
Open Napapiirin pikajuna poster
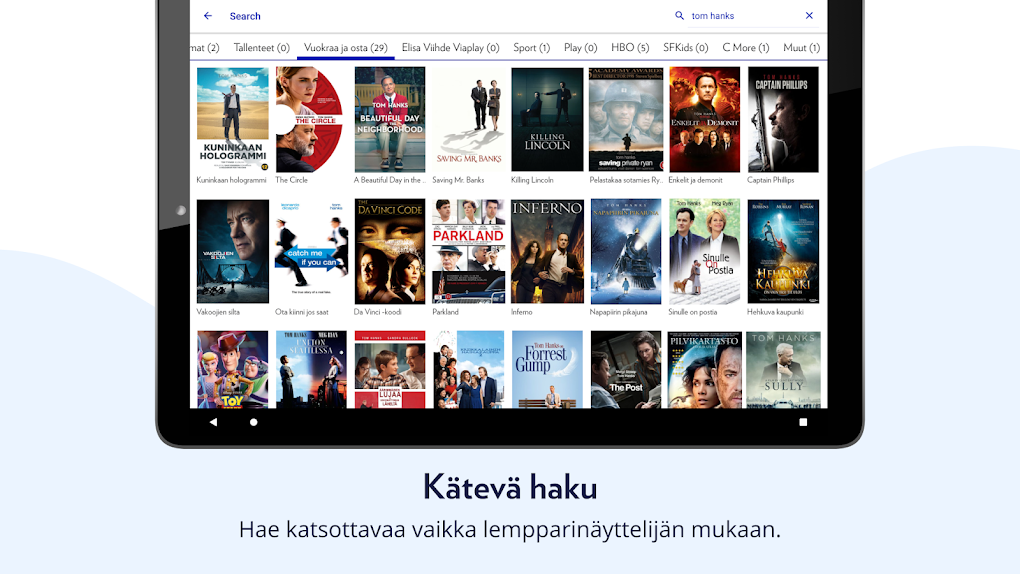pos(626,251)
